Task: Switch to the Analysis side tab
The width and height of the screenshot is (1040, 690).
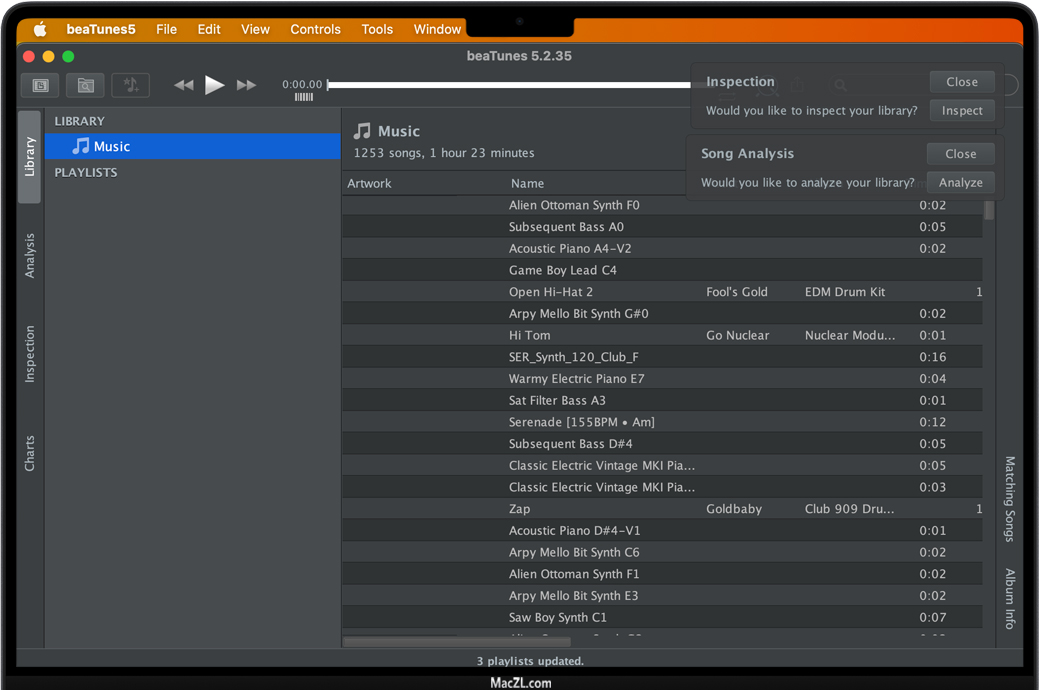Action: [30, 256]
